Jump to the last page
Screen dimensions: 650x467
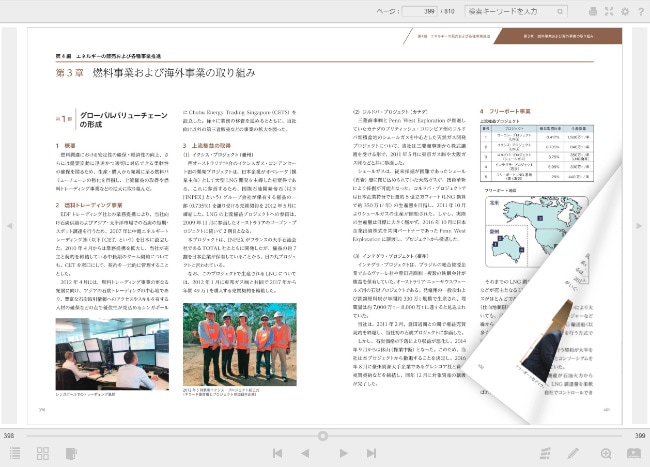[x=370, y=453]
